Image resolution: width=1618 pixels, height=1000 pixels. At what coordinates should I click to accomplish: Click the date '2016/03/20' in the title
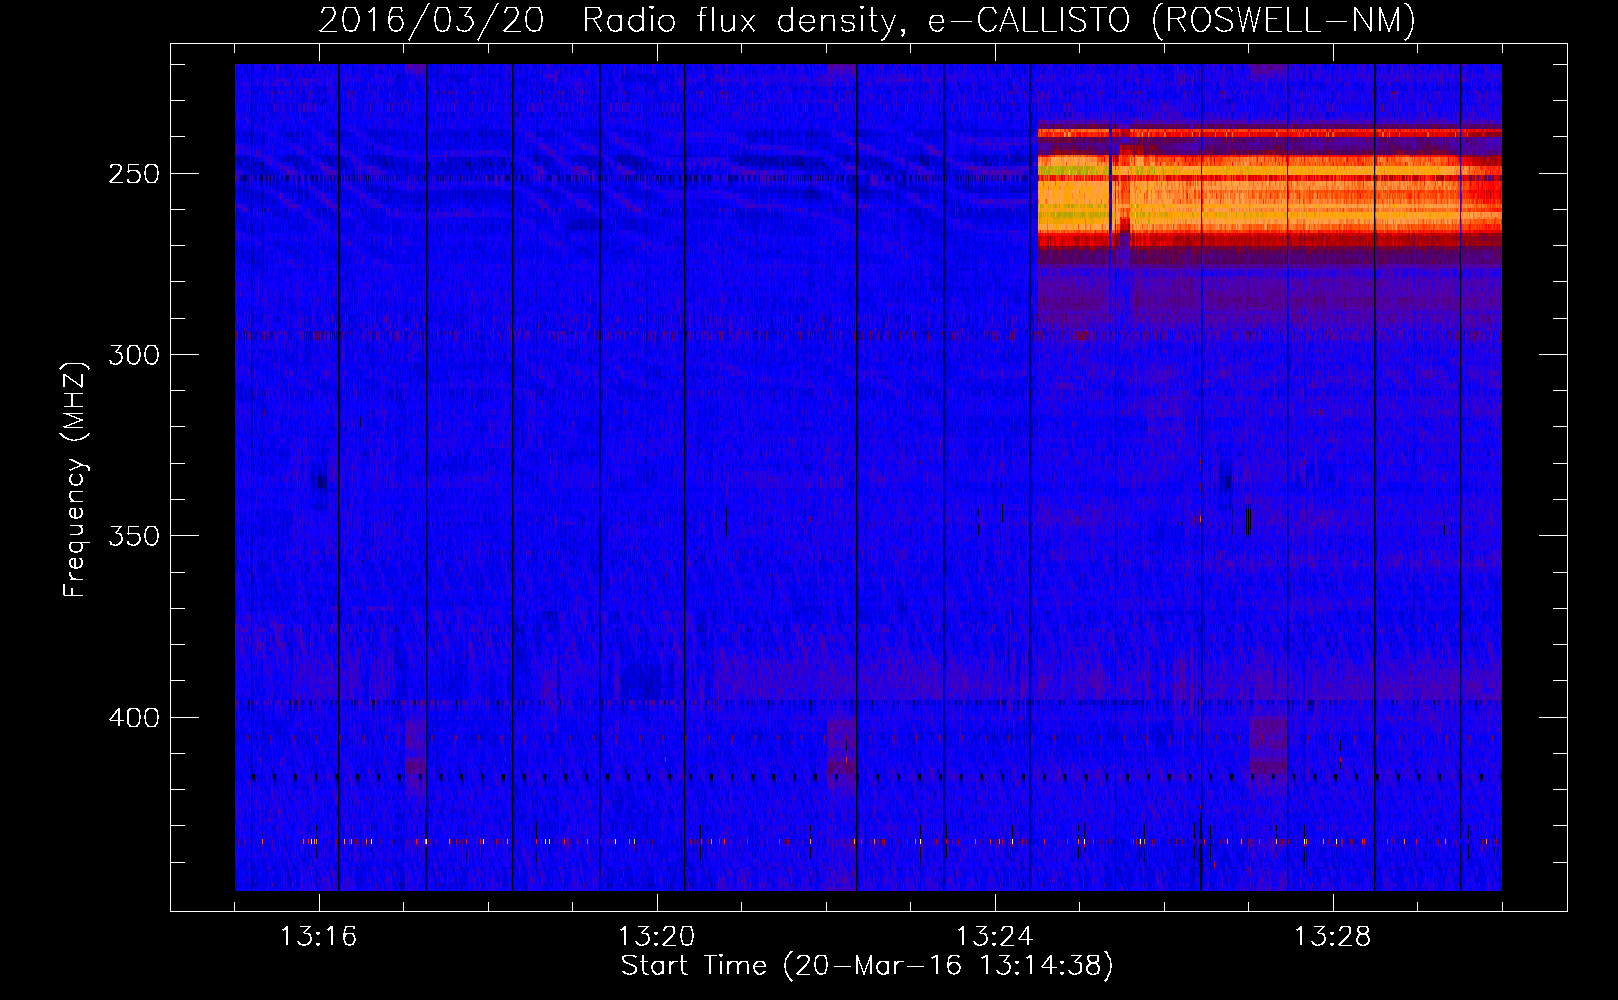point(431,20)
